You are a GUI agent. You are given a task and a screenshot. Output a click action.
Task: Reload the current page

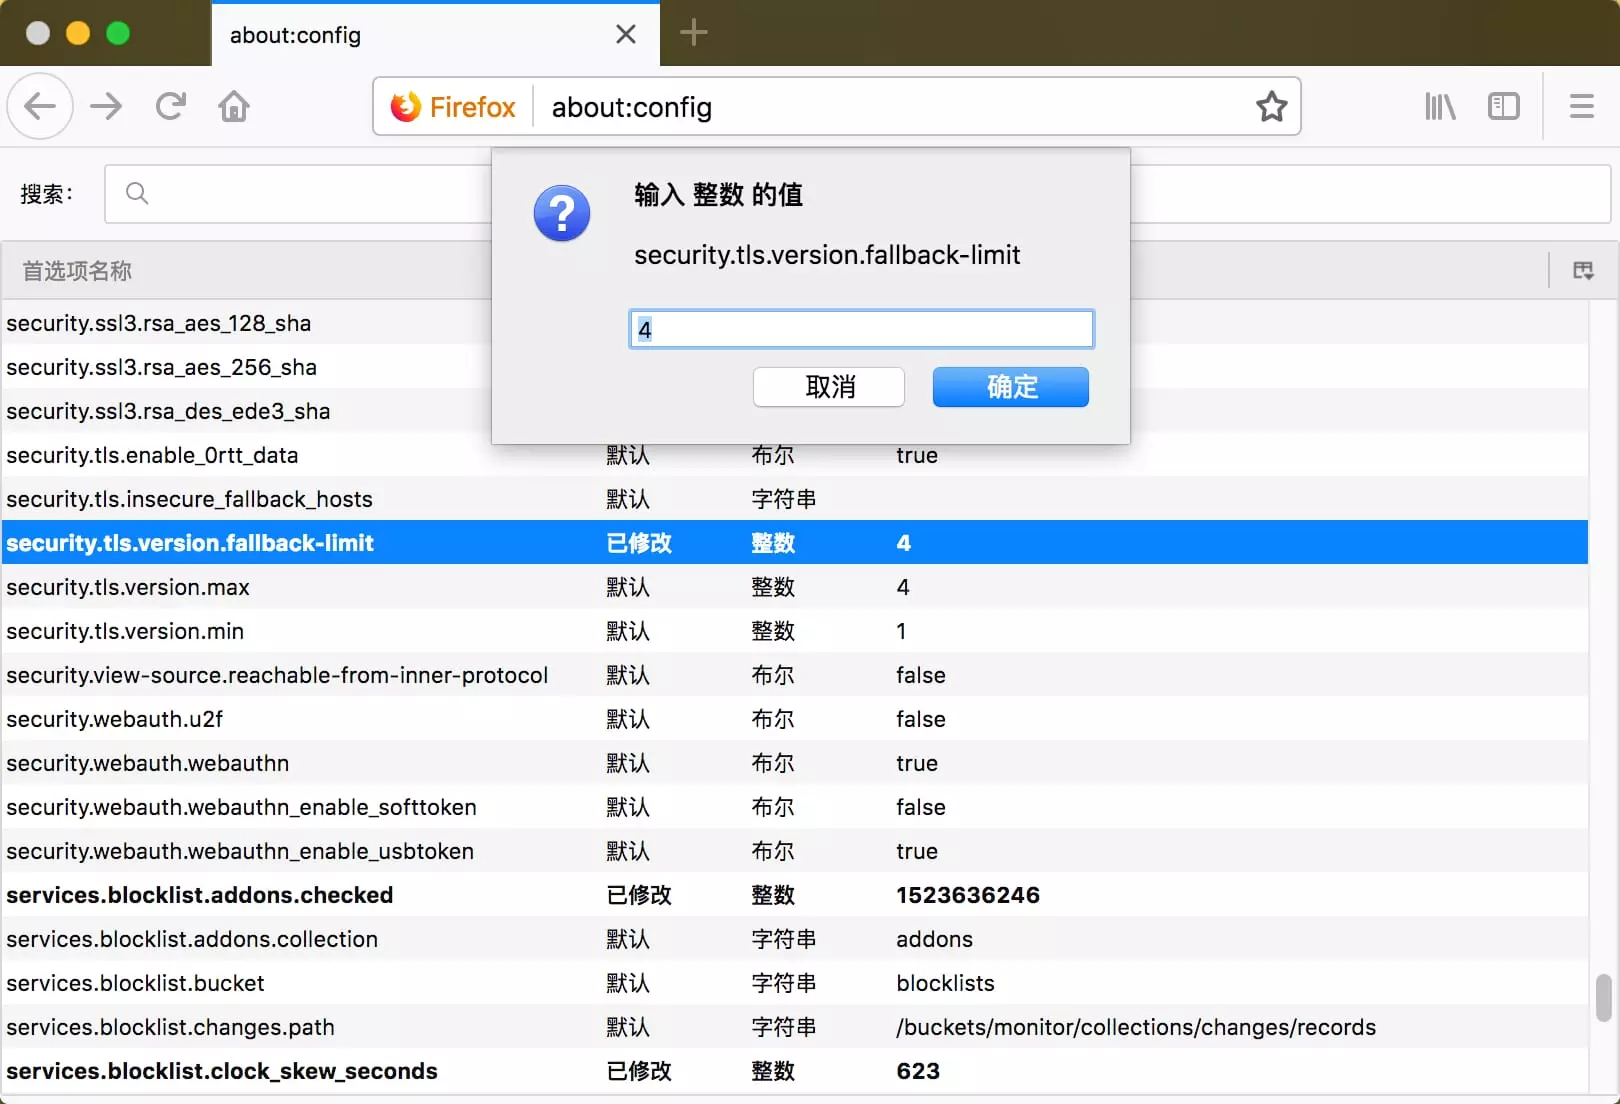pyautogui.click(x=171, y=106)
